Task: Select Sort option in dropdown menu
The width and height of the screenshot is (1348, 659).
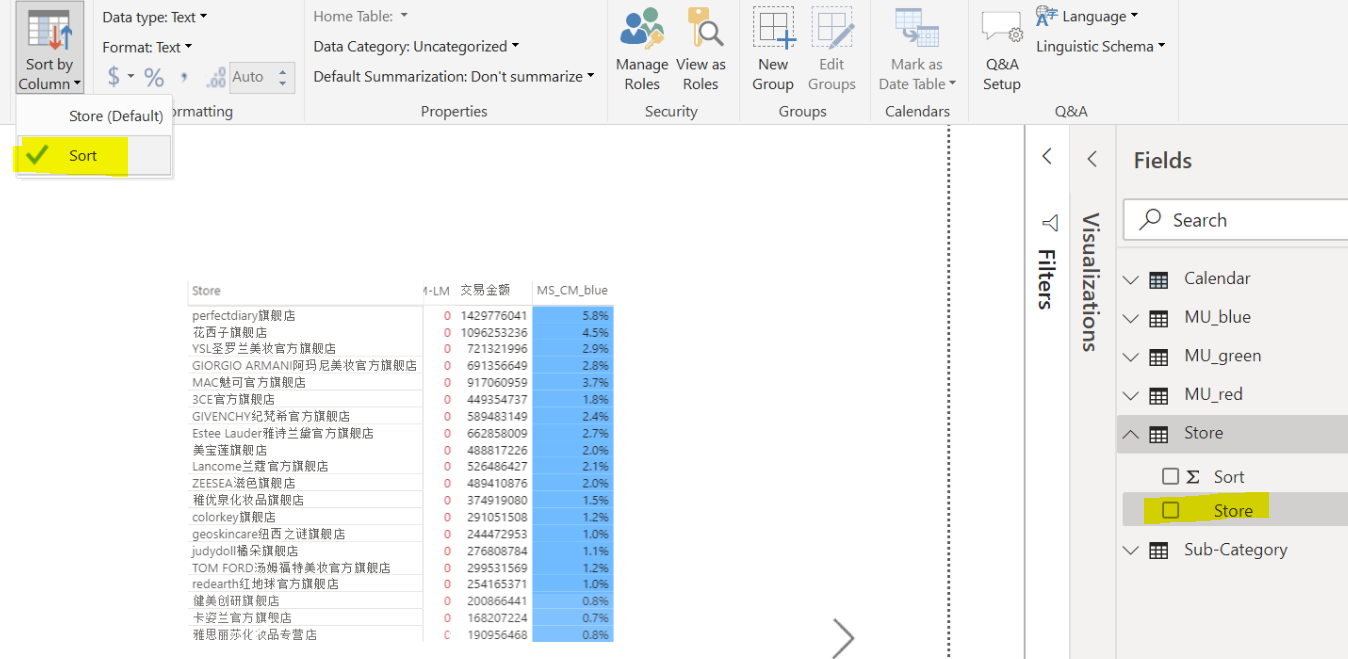Action: (95, 155)
